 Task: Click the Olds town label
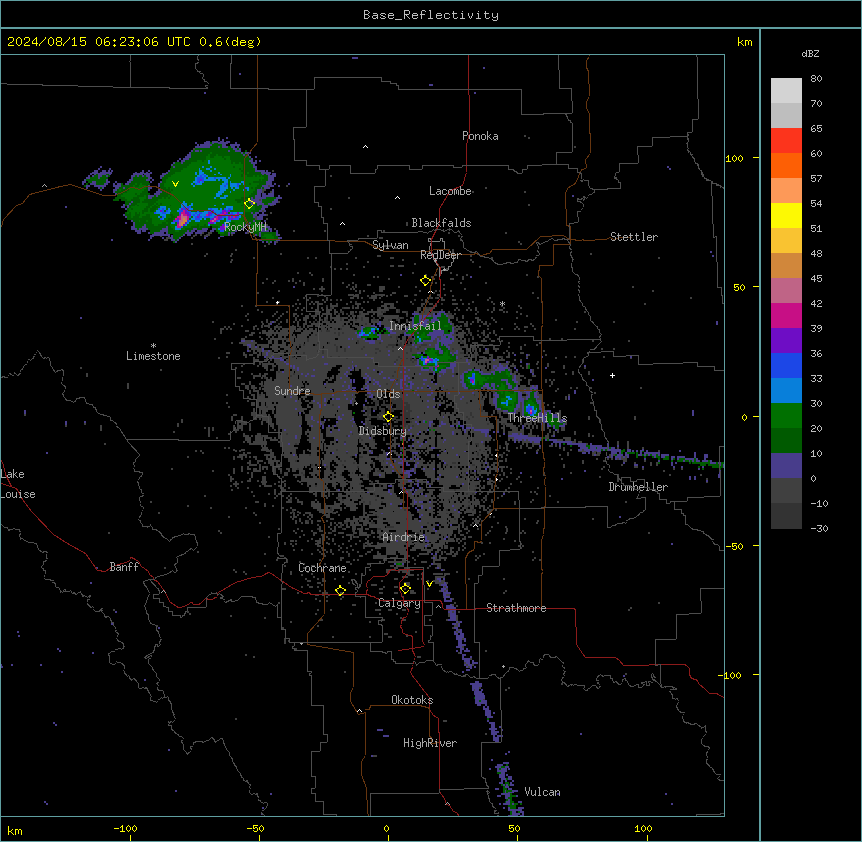pos(388,394)
